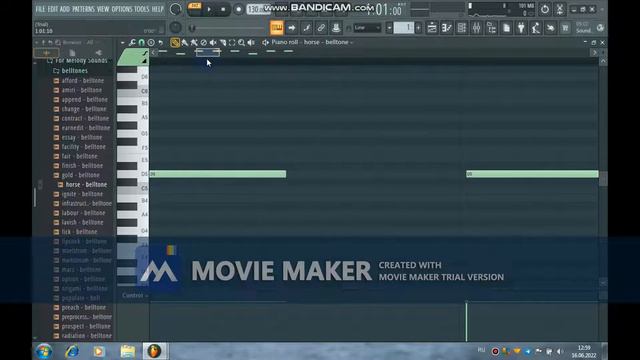Click the master pitch knob below volume
The image size is (640, 360).
point(175,28)
